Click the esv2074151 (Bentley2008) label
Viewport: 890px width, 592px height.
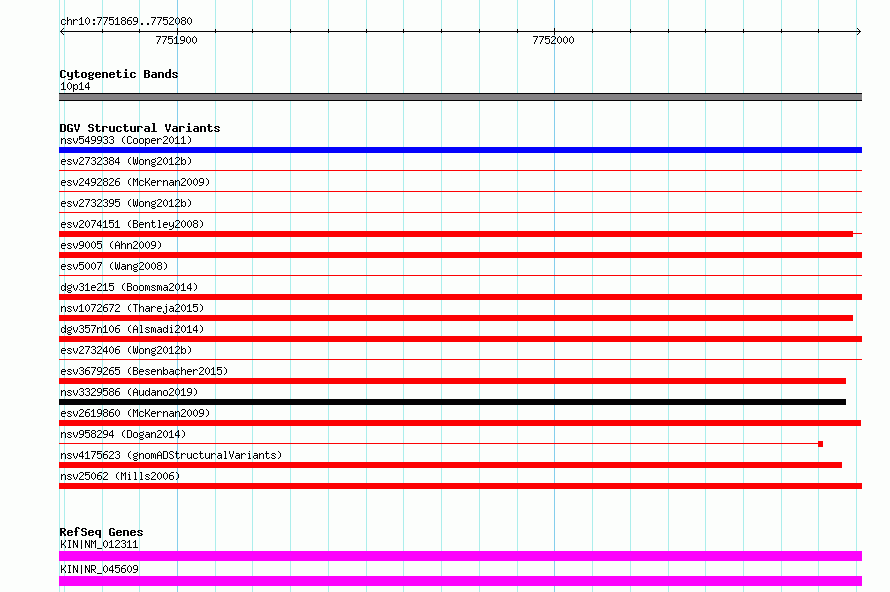pos(132,224)
